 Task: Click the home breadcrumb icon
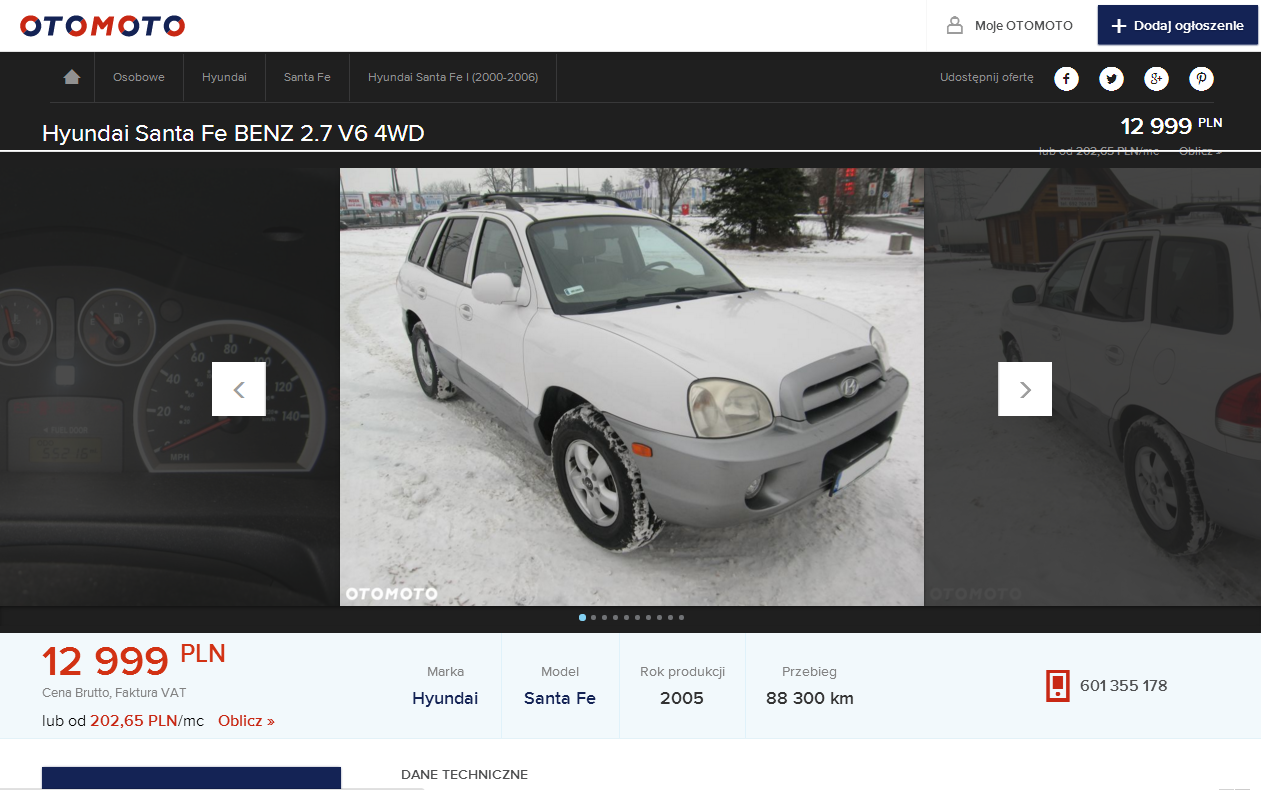pyautogui.click(x=72, y=77)
